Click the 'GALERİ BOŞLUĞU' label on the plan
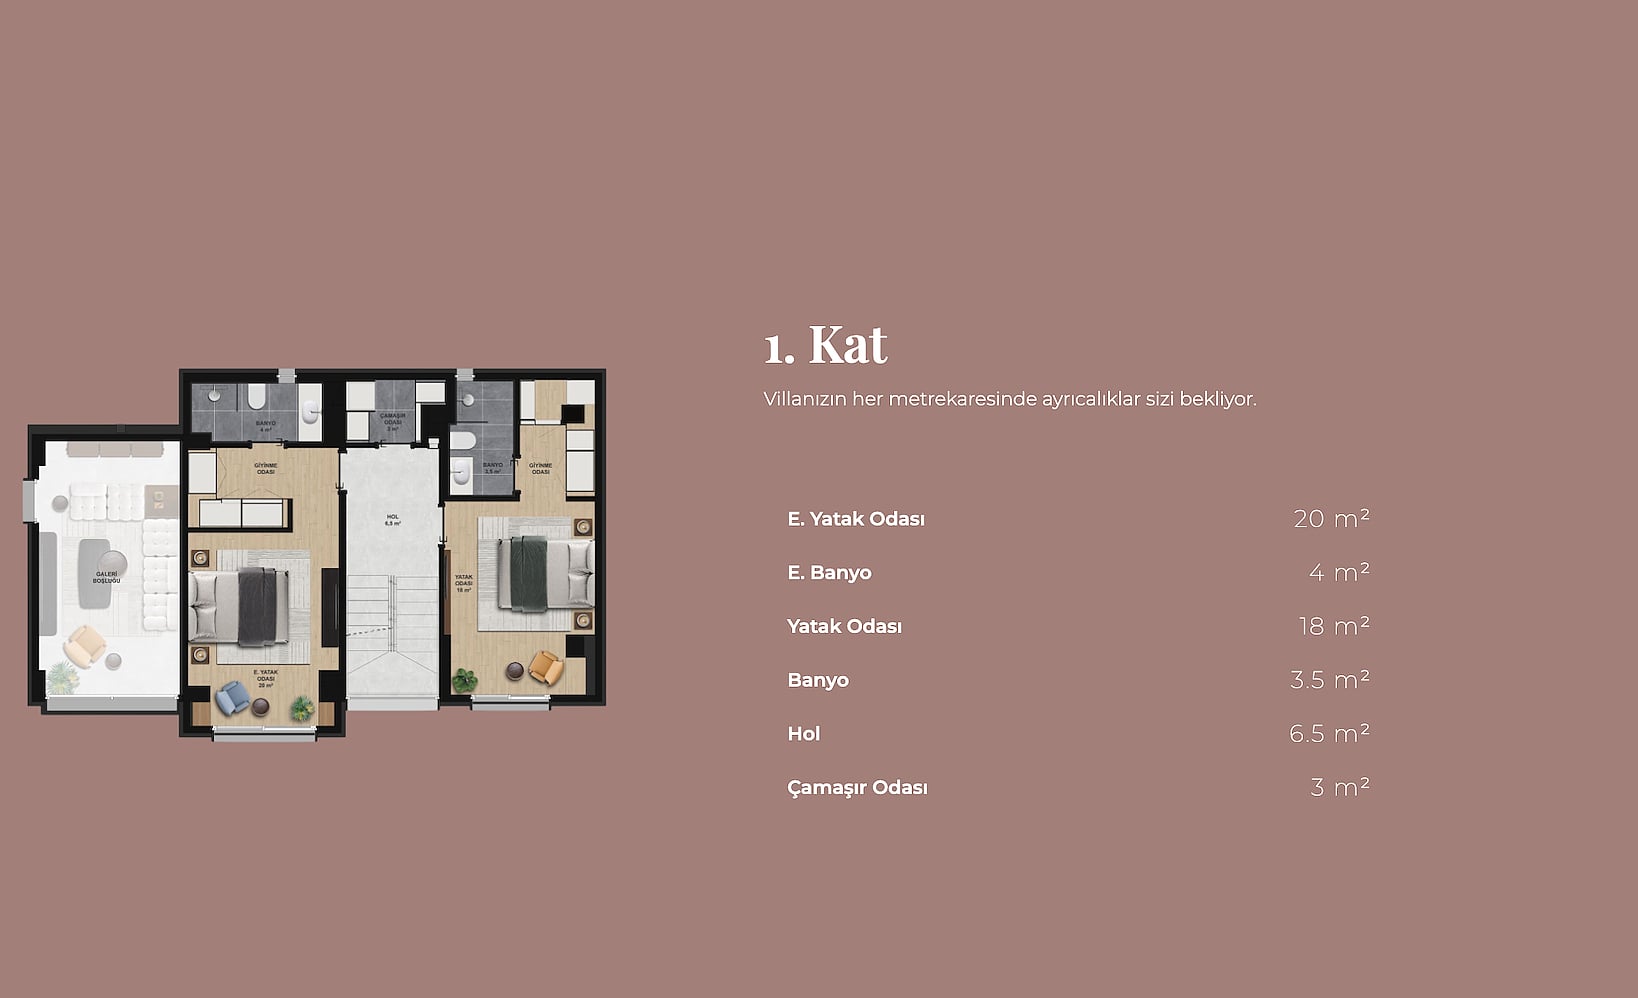1638x998 pixels. tap(106, 578)
